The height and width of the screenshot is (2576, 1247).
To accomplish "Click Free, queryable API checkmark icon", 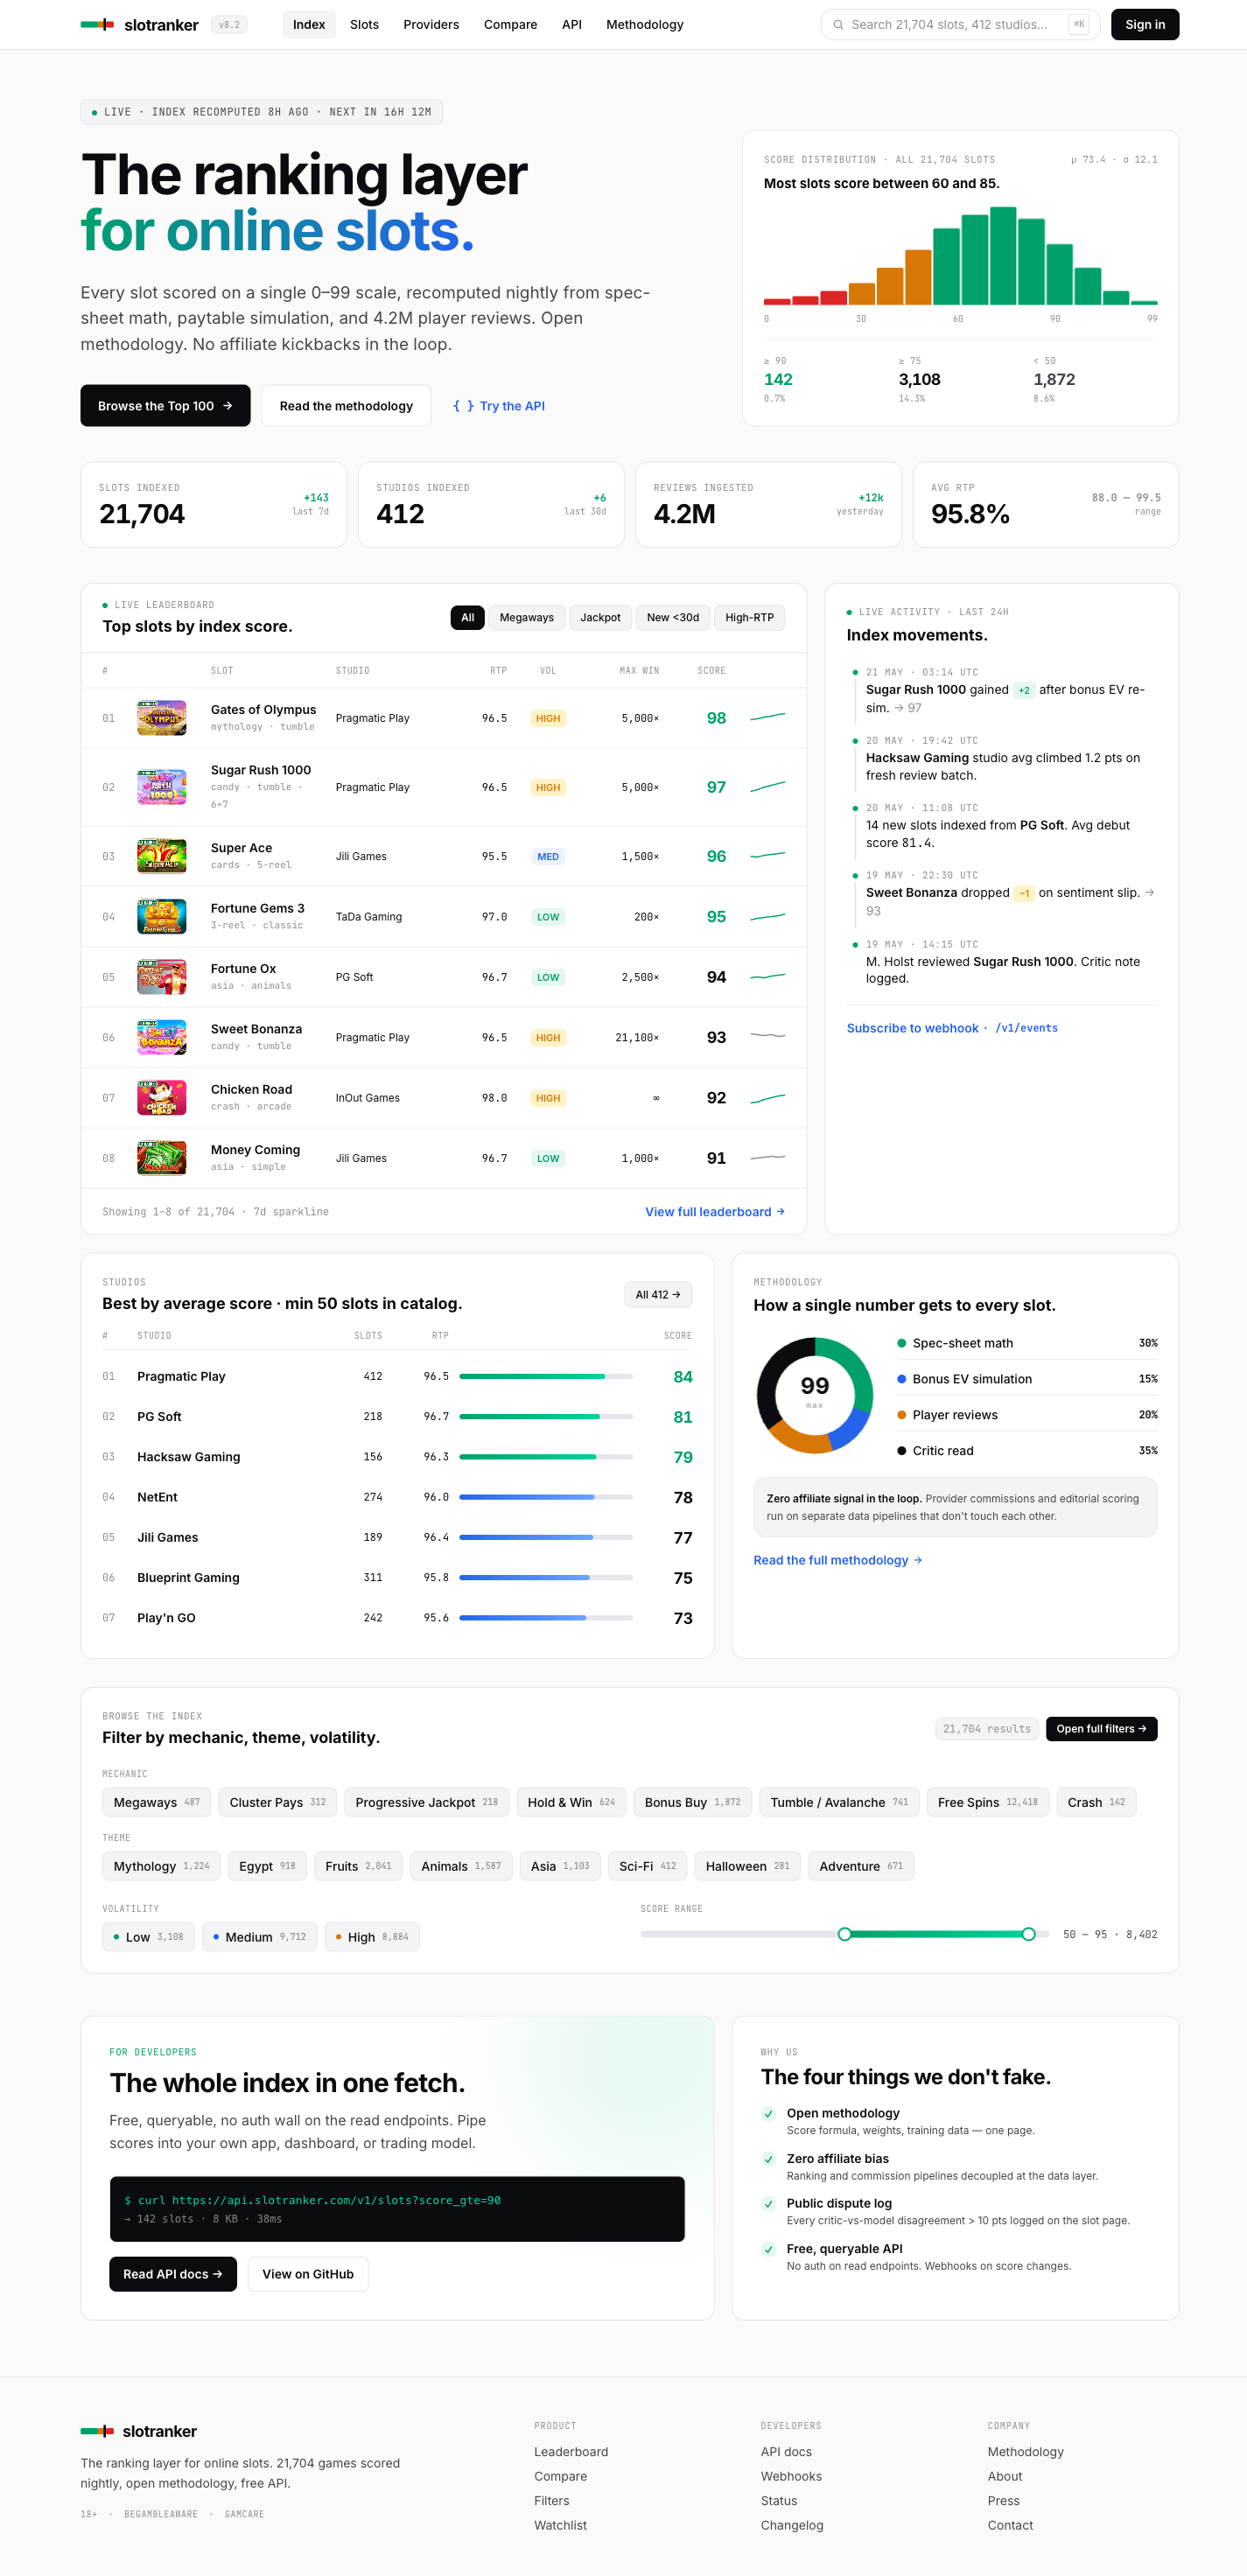I will pos(768,2249).
